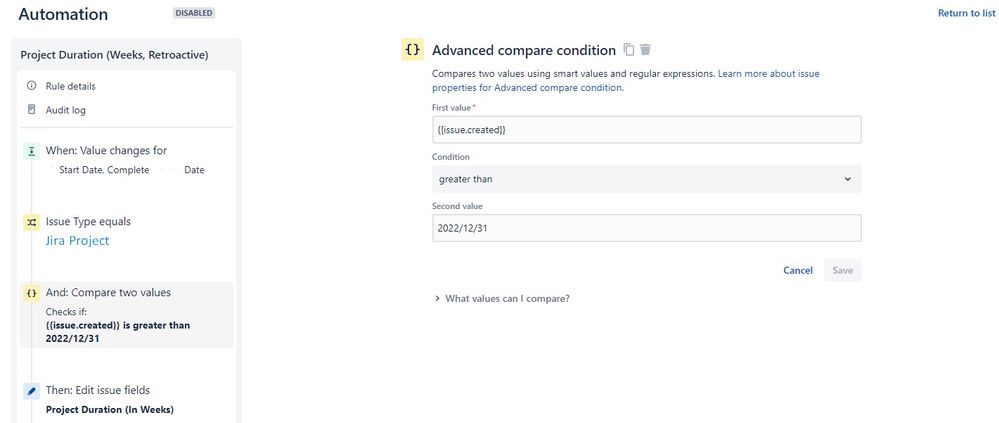
Task: Click the copy component icon
Action: pos(629,50)
